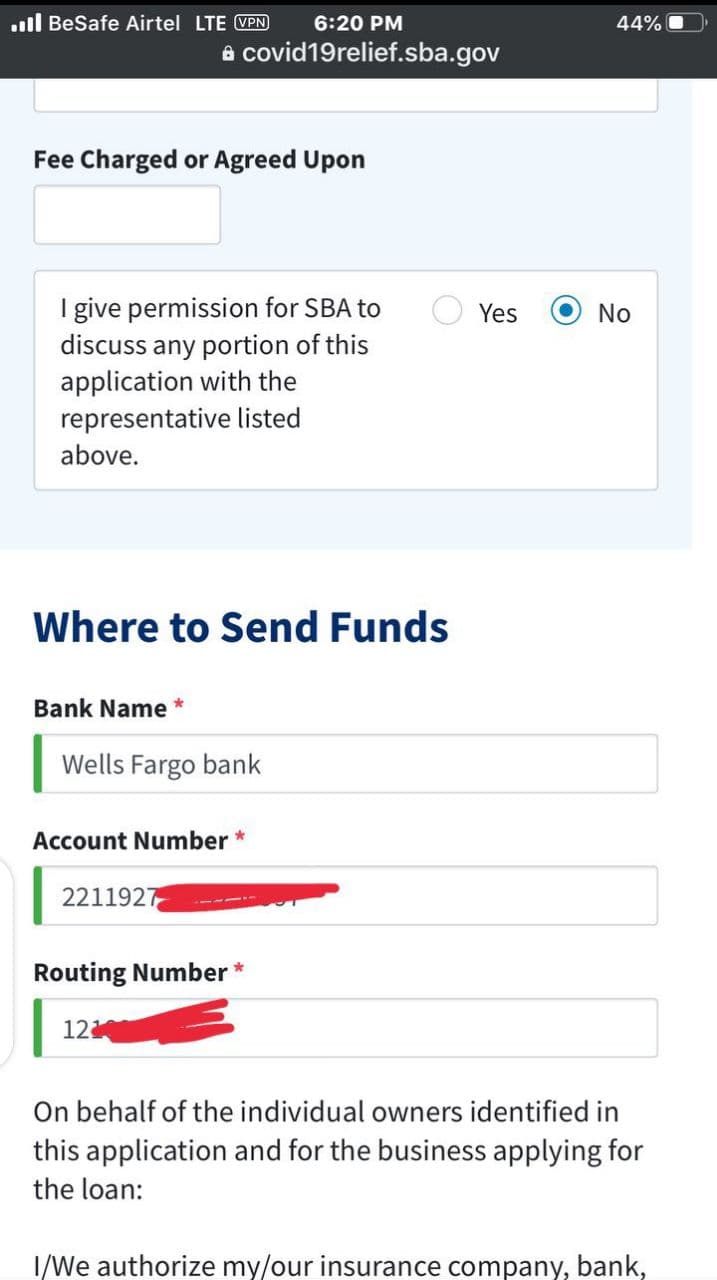Tap the 44% battery percentage text

(x=638, y=22)
